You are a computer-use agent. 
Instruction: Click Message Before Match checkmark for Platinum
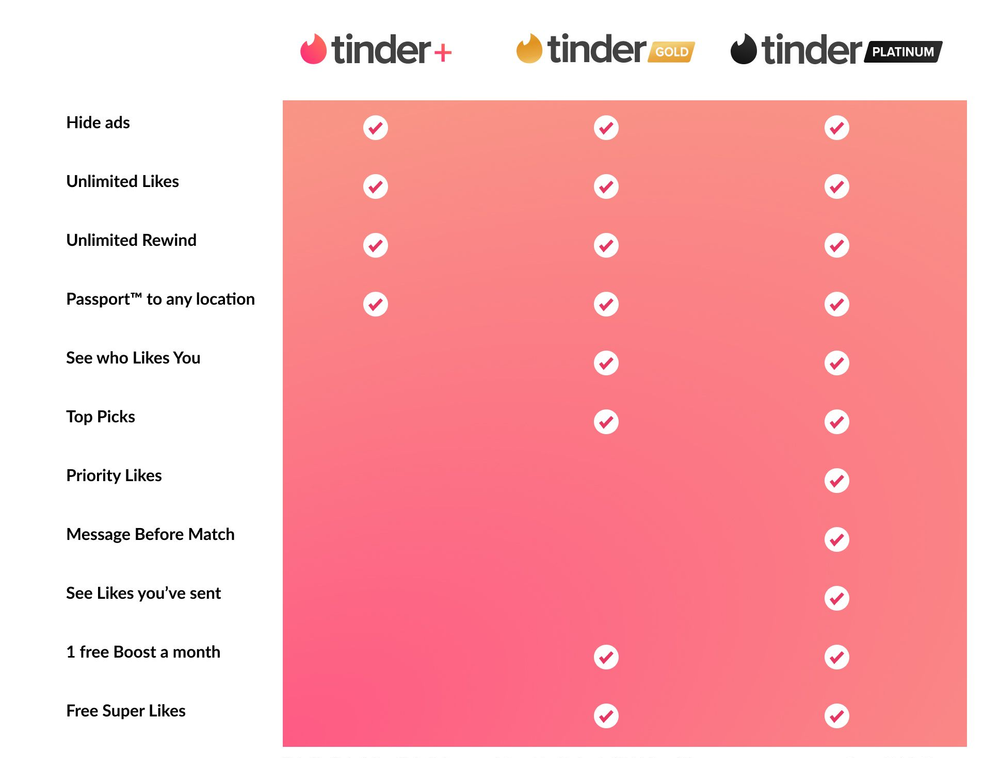tap(837, 540)
